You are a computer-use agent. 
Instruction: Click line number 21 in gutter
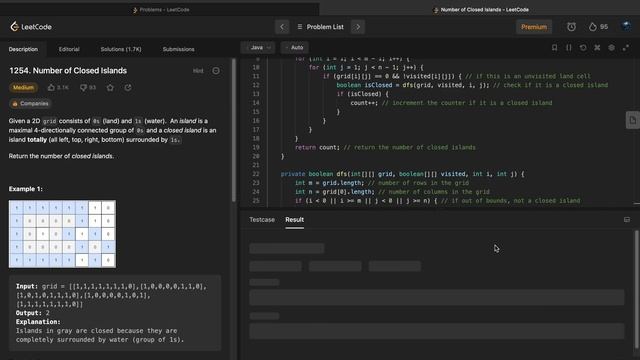[x=256, y=165]
